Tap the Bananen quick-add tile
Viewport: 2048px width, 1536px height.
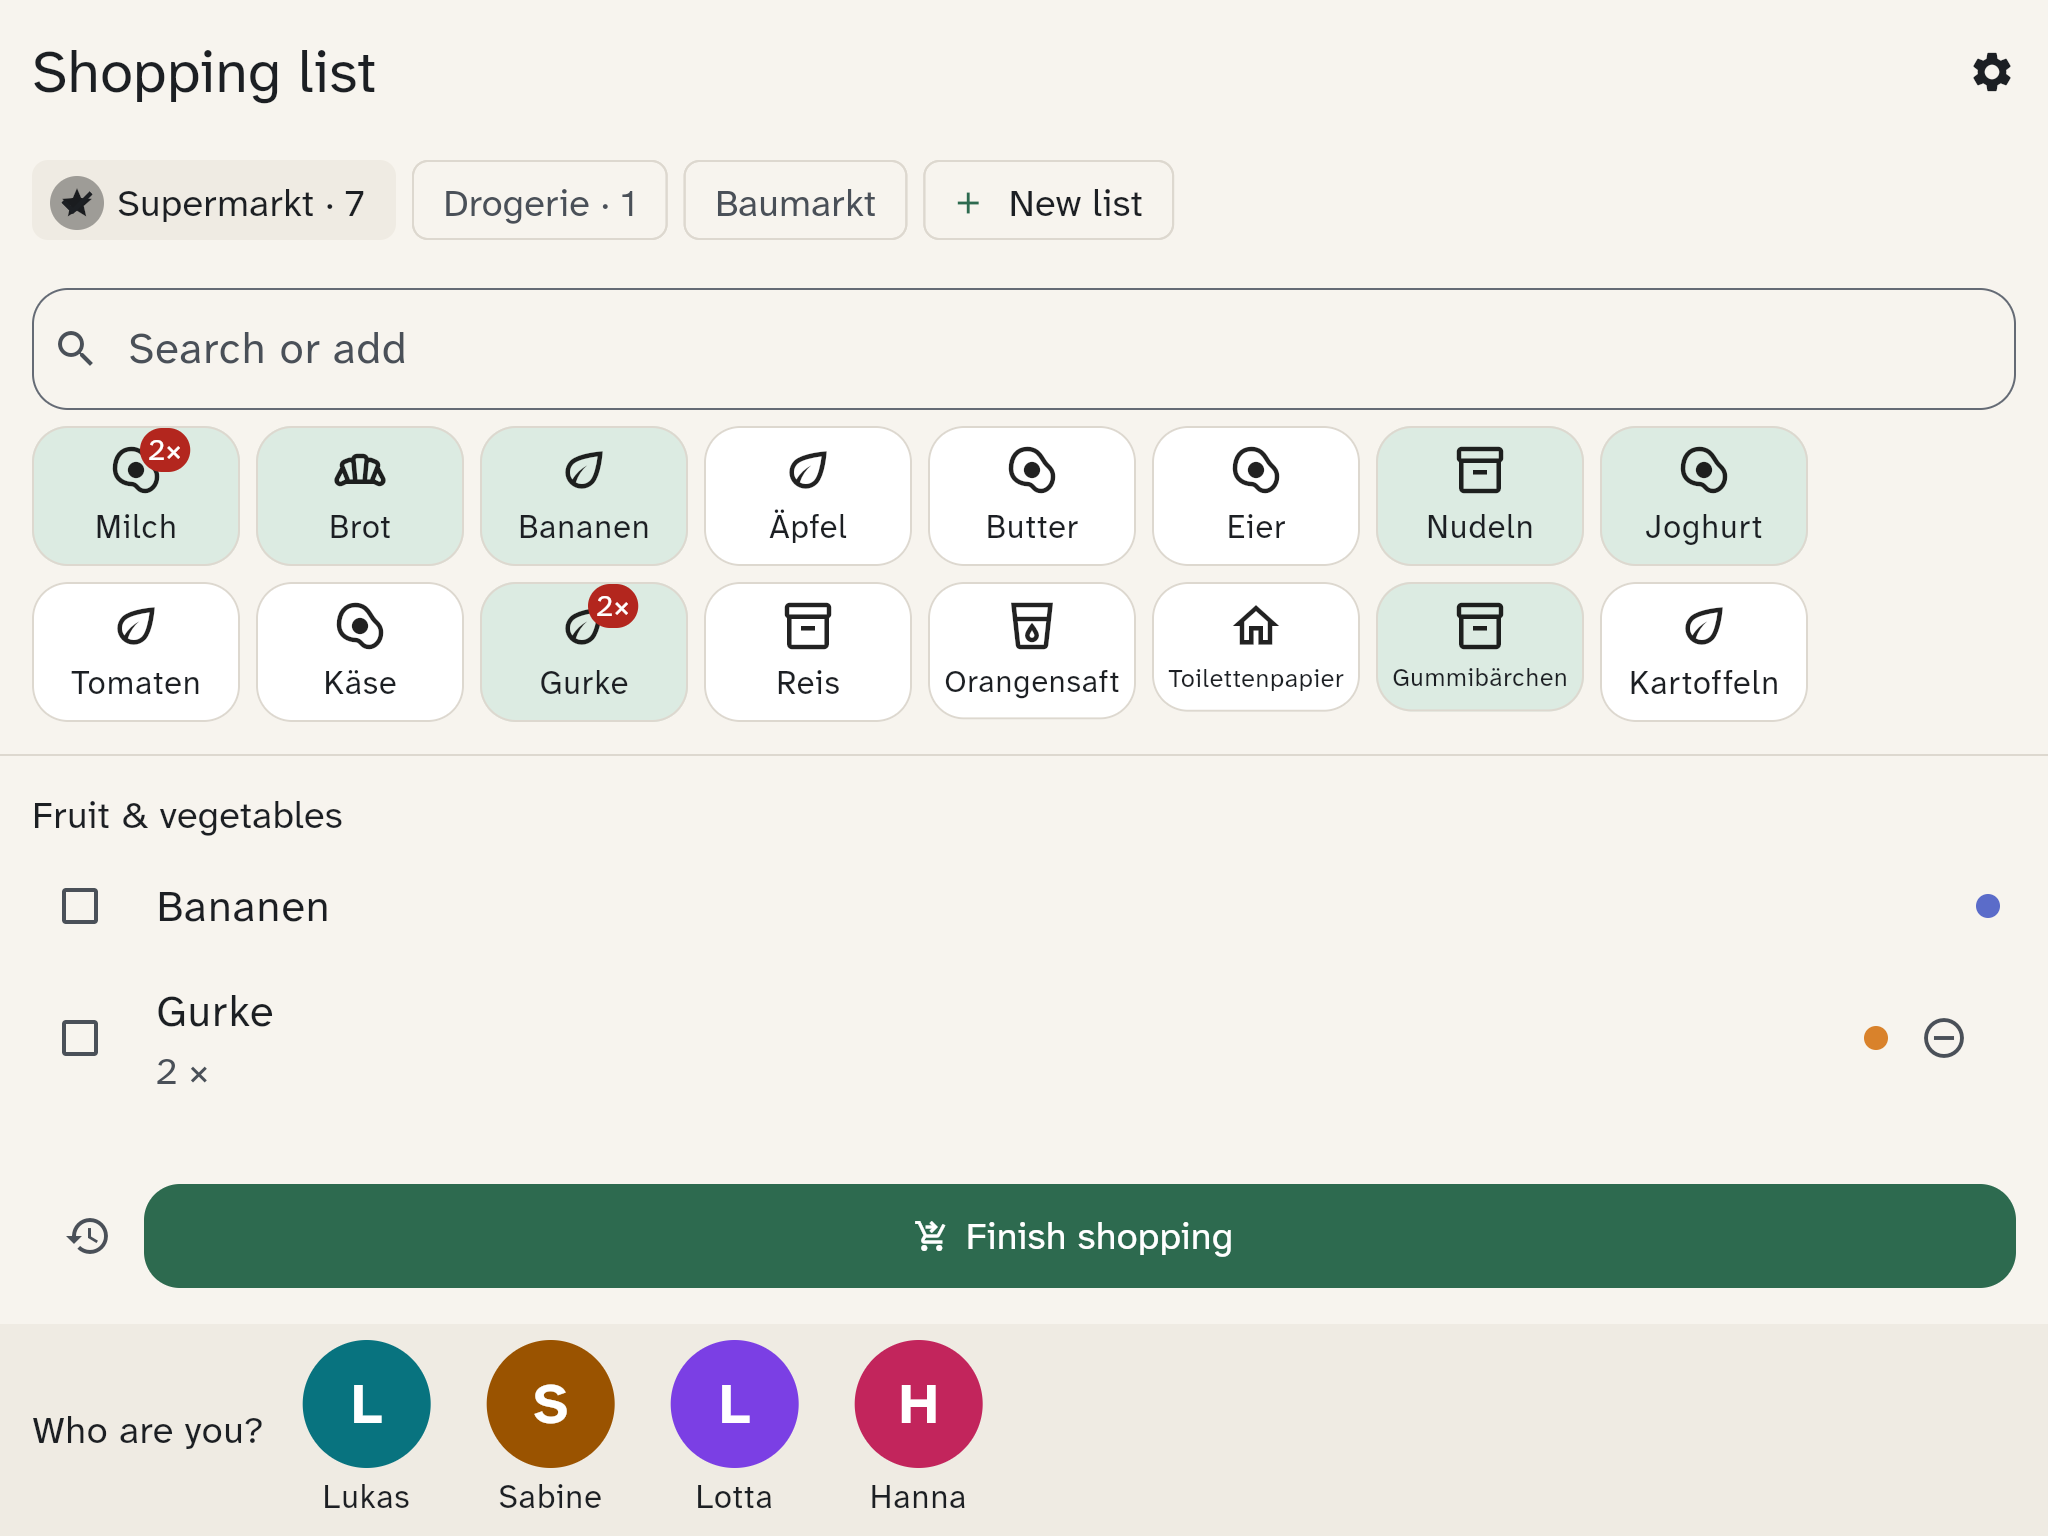pyautogui.click(x=584, y=496)
